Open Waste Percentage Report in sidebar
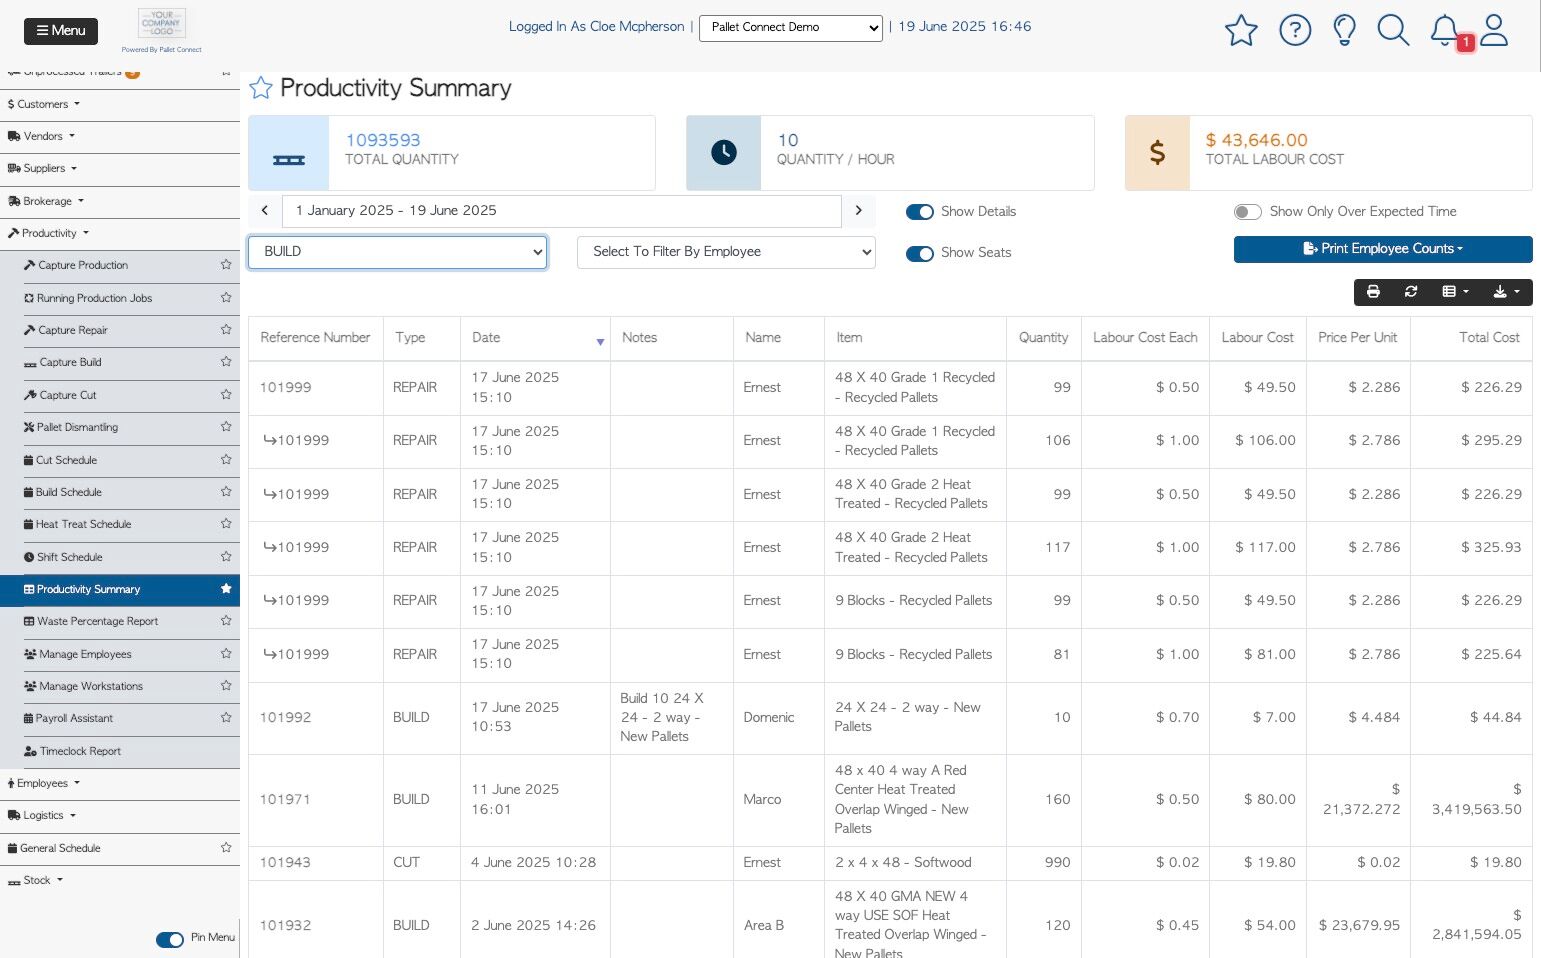1541x958 pixels. pos(98,622)
